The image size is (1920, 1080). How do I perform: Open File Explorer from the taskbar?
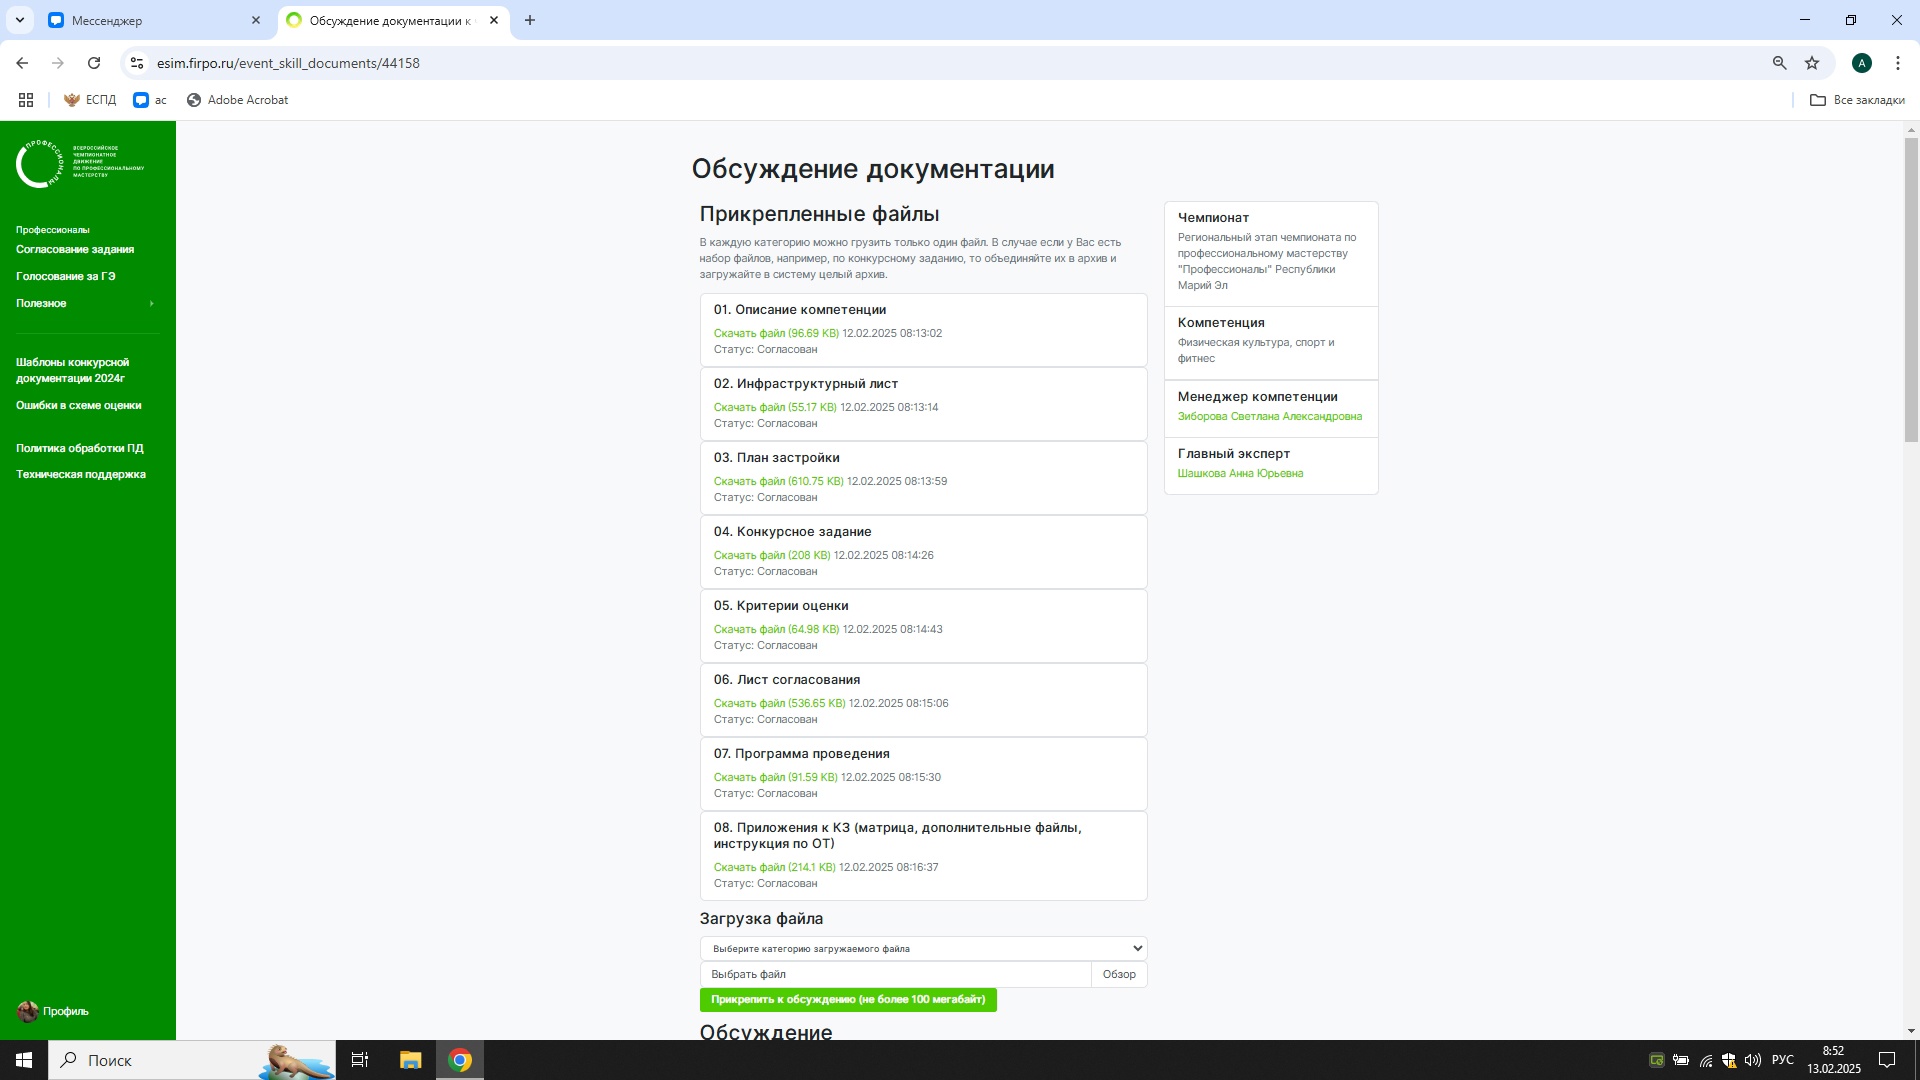(410, 1060)
